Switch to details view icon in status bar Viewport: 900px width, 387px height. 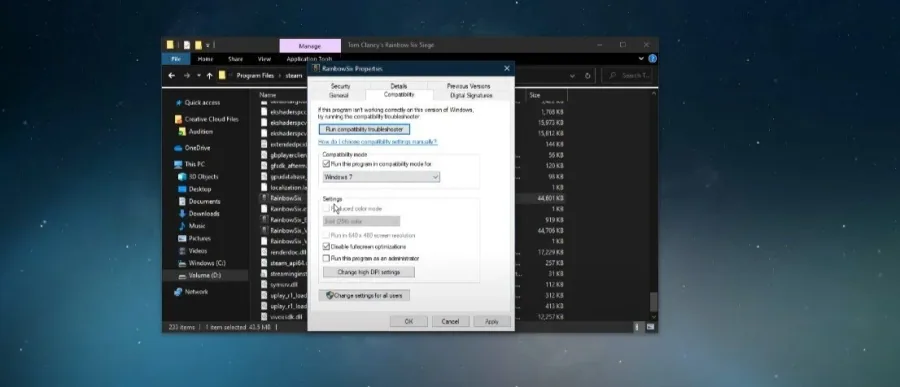638,327
